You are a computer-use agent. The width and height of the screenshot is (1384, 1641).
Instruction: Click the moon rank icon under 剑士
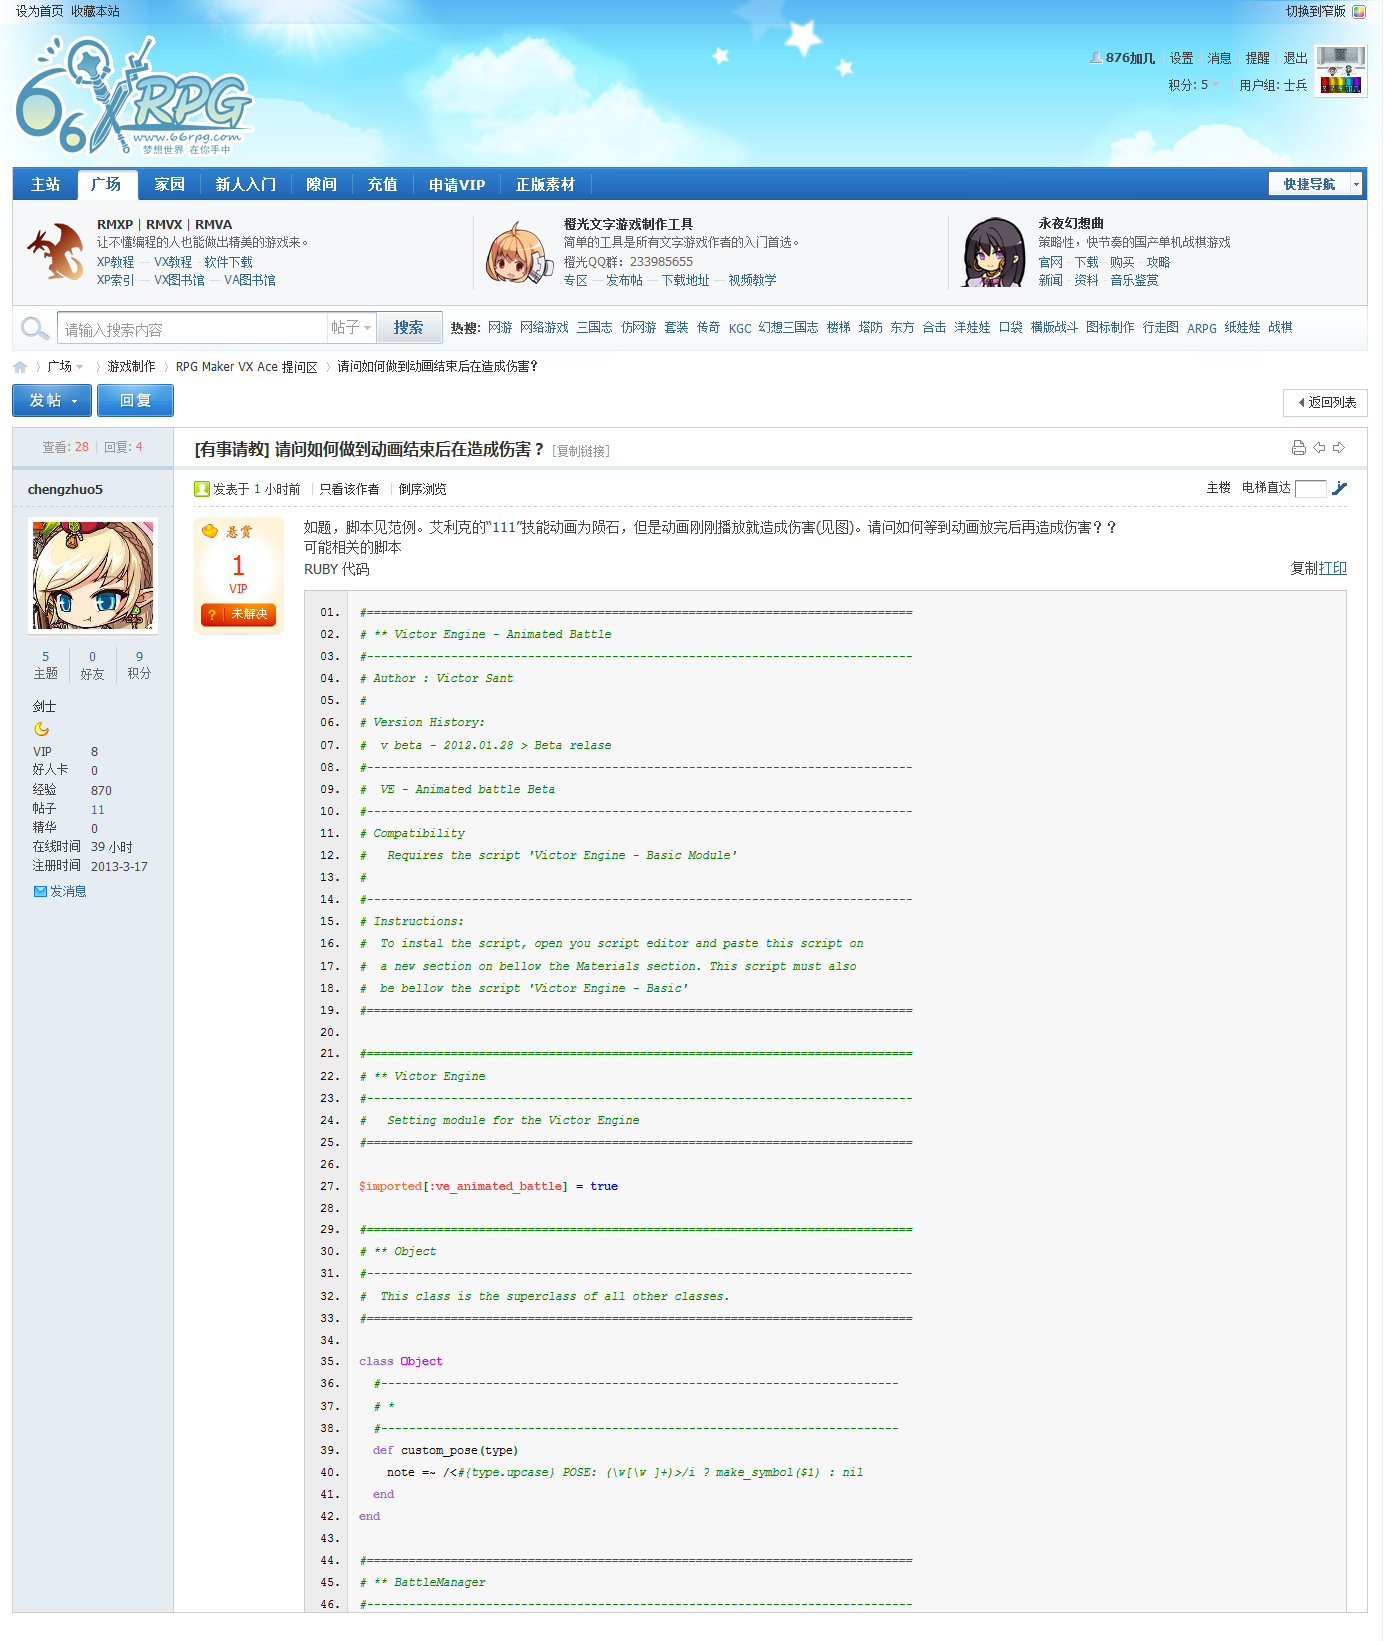pos(41,729)
